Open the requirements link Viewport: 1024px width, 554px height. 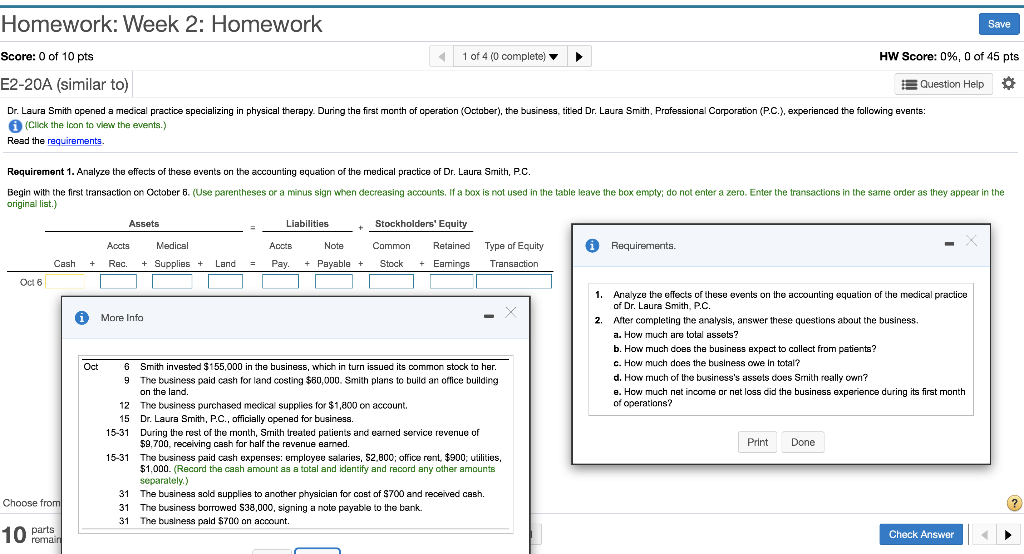(74, 141)
